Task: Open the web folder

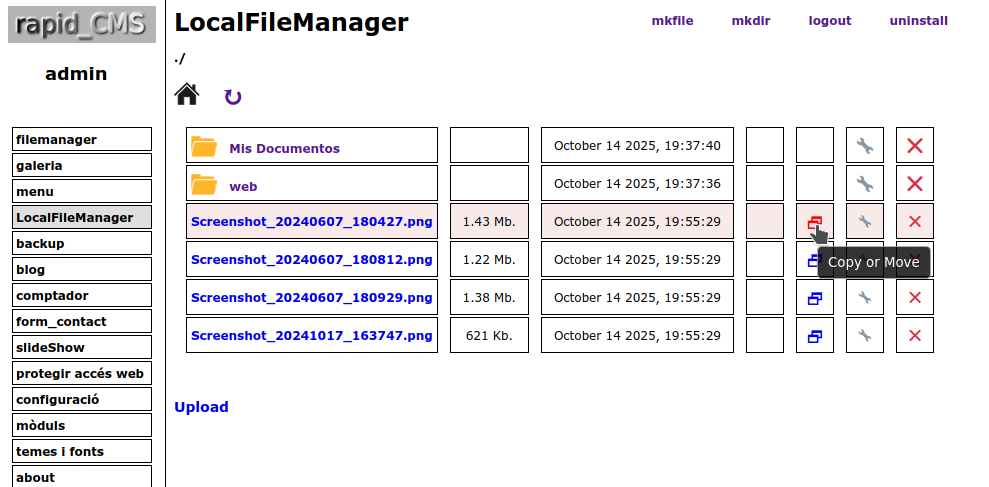Action: click(243, 187)
